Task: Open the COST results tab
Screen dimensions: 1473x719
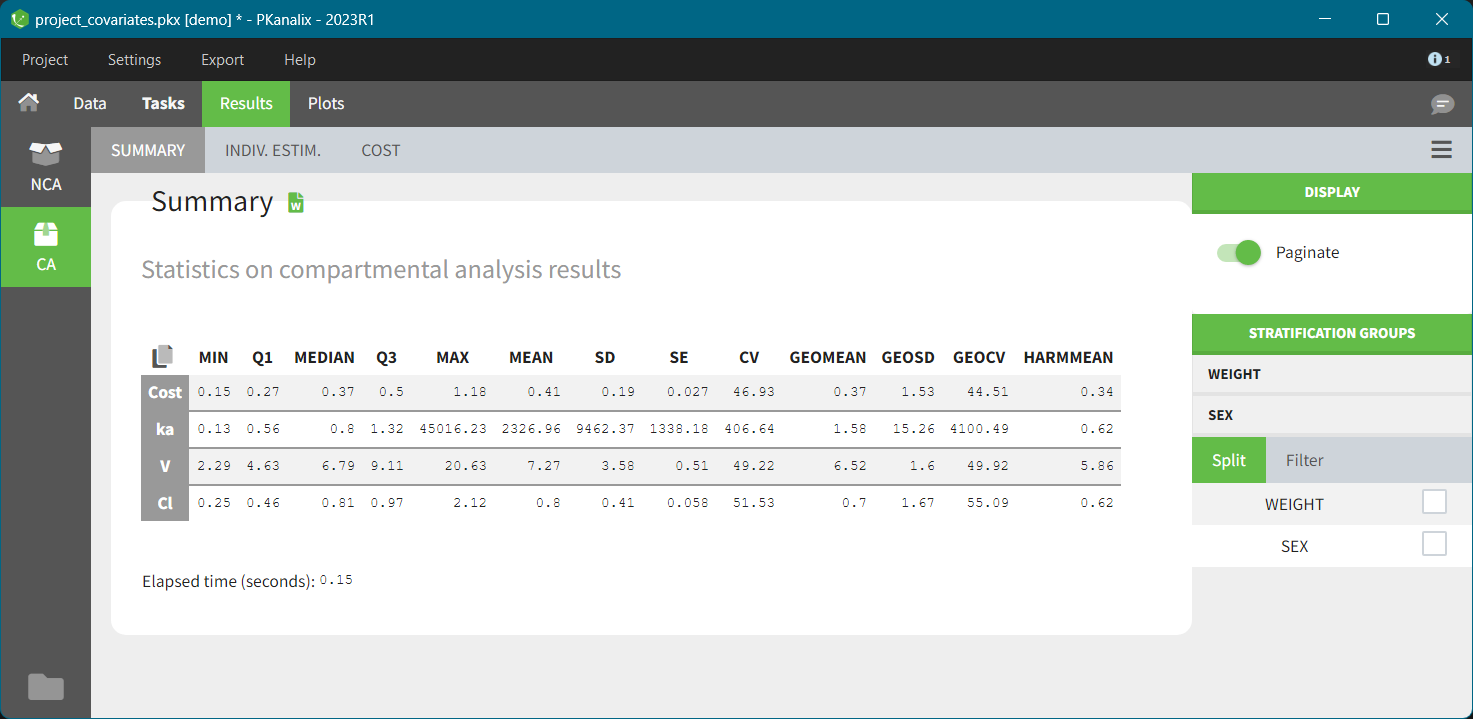Action: click(x=380, y=151)
